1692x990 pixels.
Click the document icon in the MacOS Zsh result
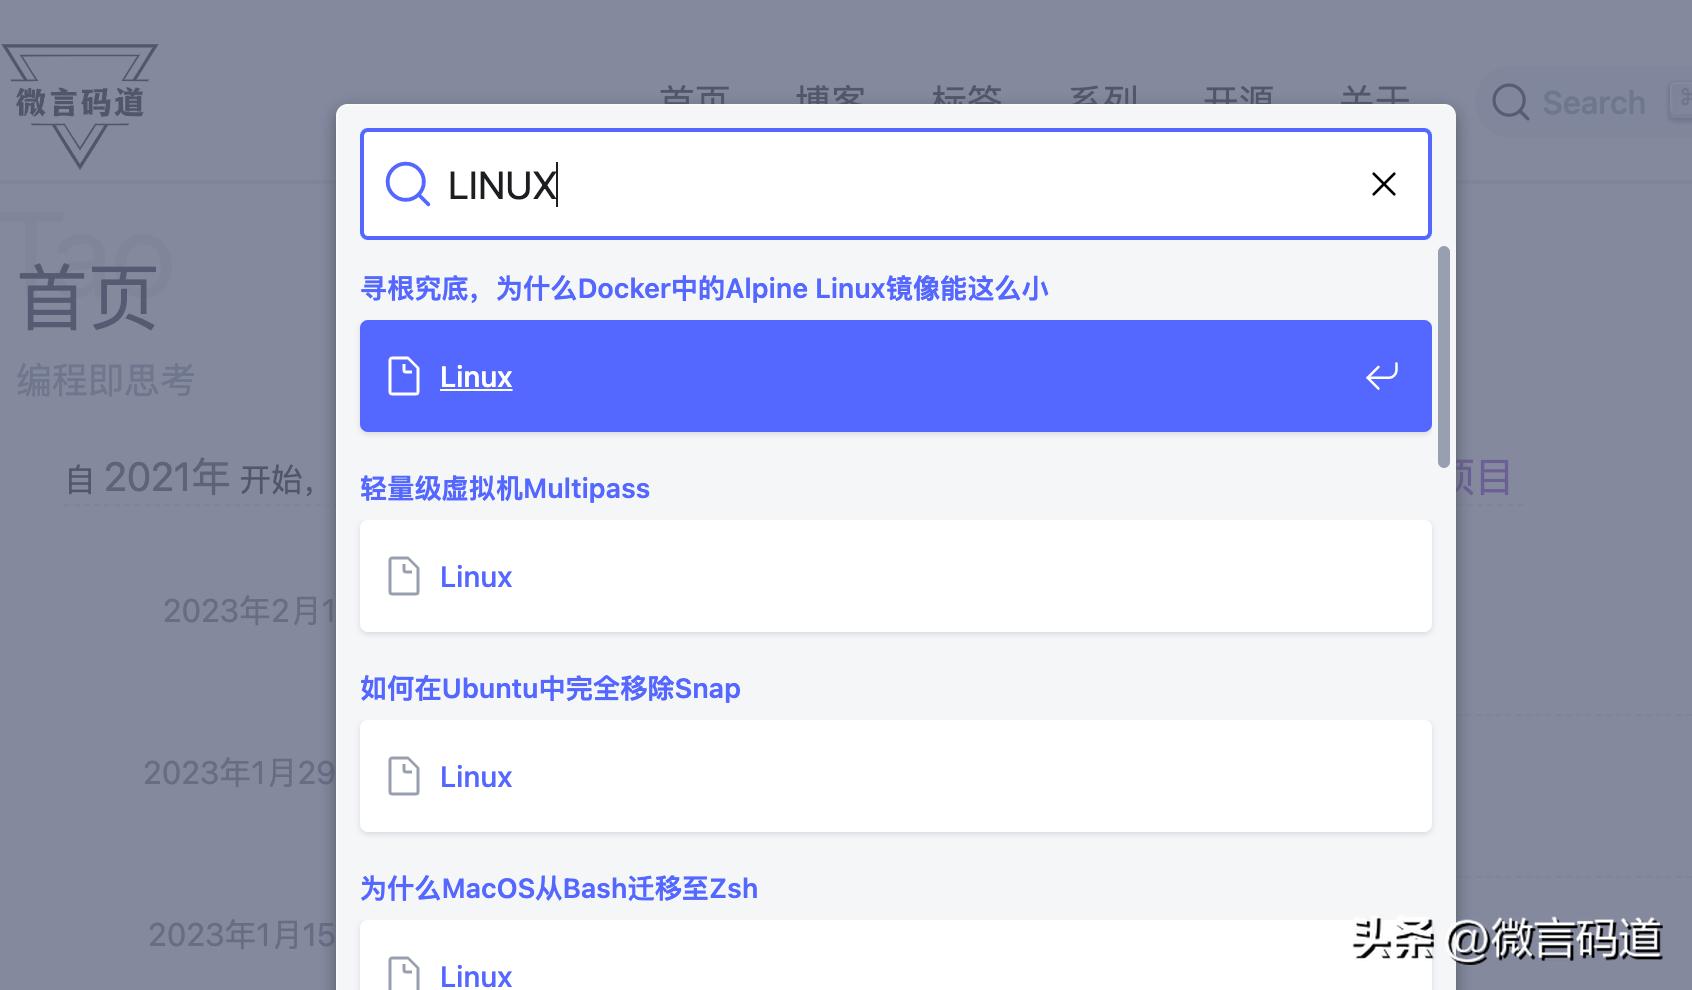(404, 974)
